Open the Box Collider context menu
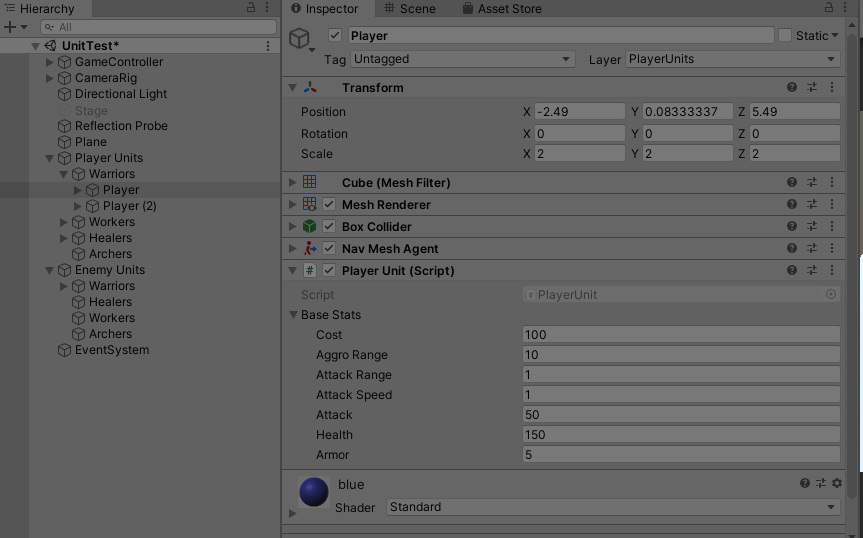 (832, 227)
